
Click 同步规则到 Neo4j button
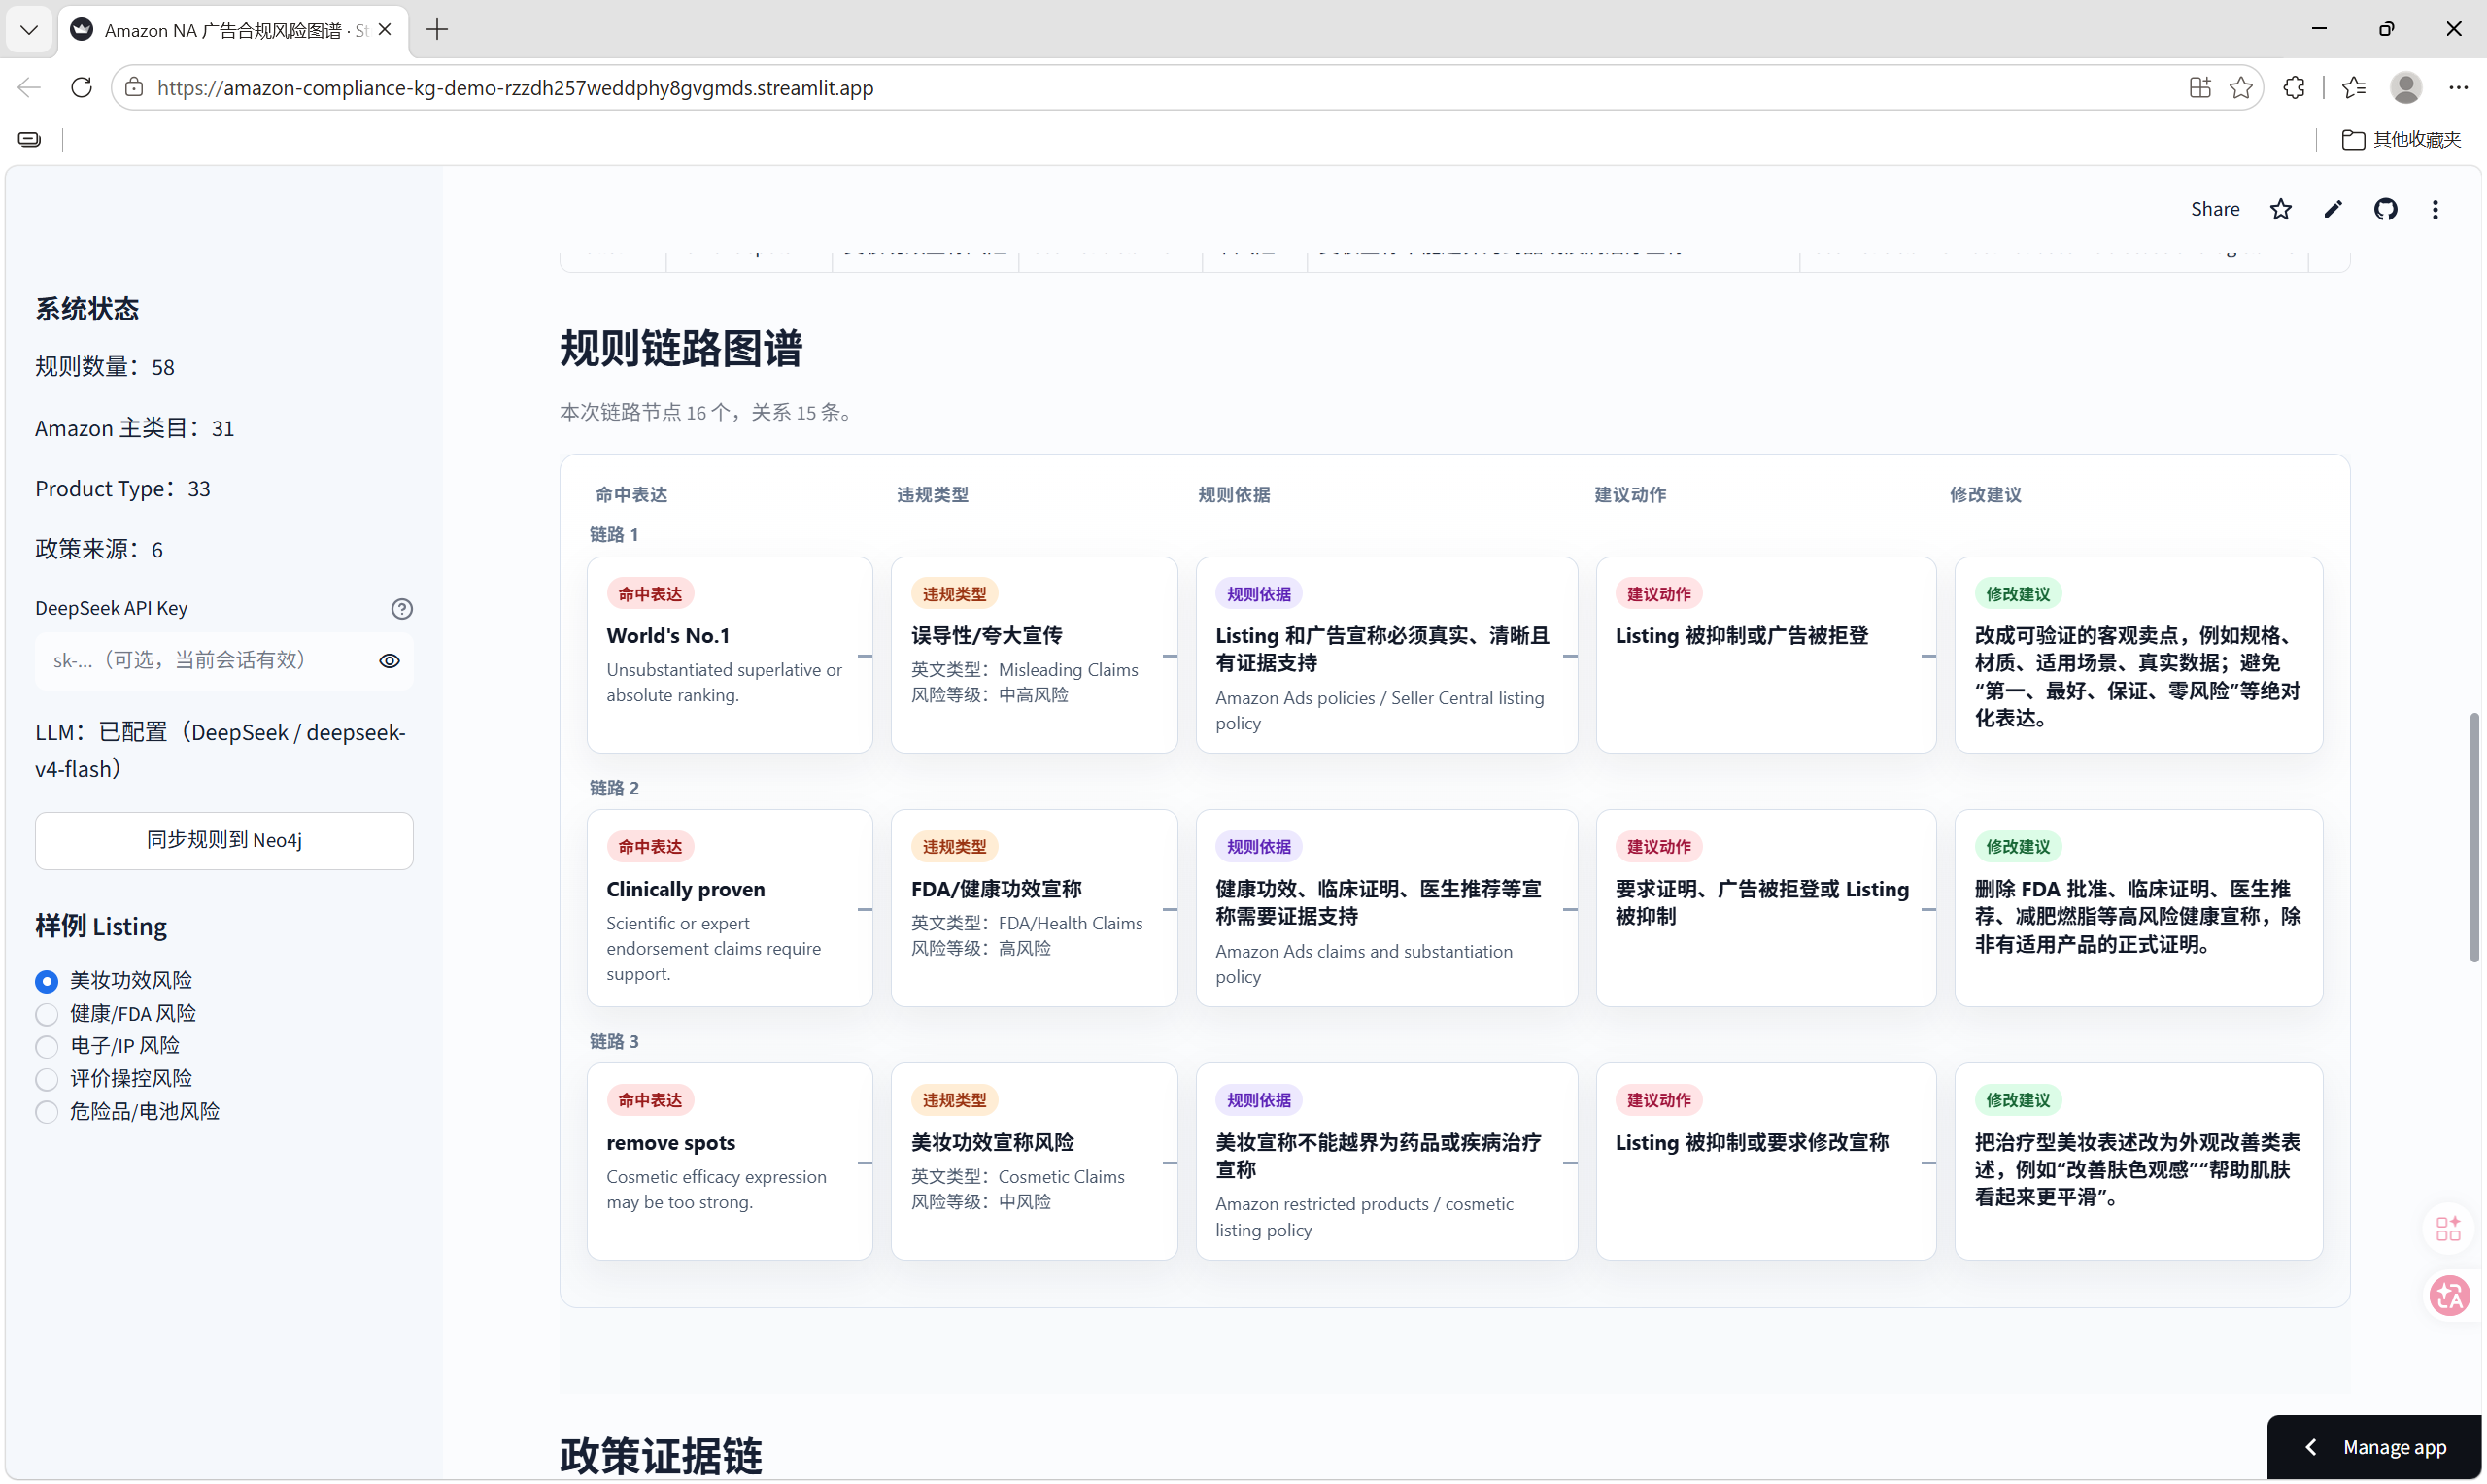pyautogui.click(x=224, y=840)
